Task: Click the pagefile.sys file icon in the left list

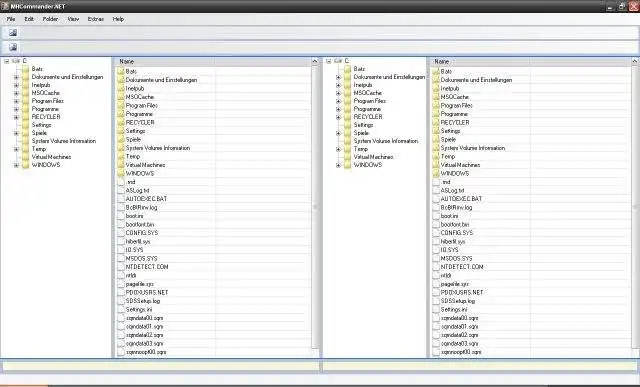Action: [121, 284]
